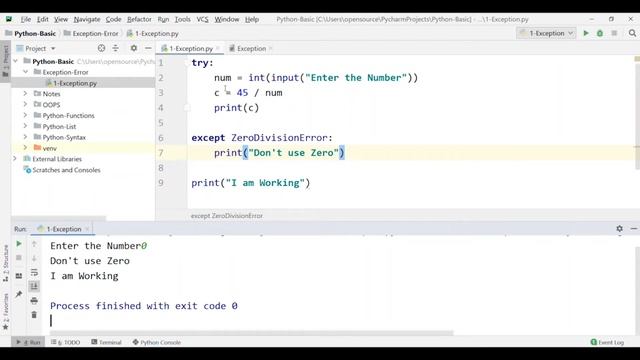Open the TODO tool window

66,342
